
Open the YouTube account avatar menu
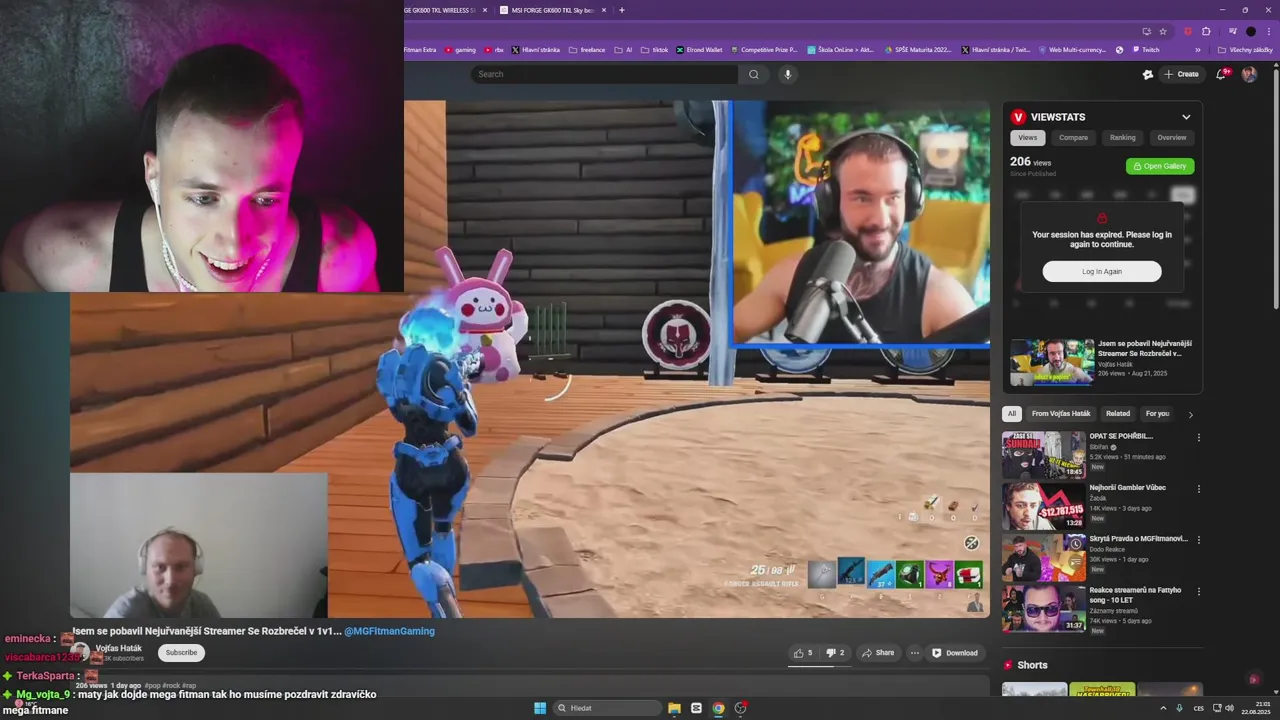tap(1249, 74)
